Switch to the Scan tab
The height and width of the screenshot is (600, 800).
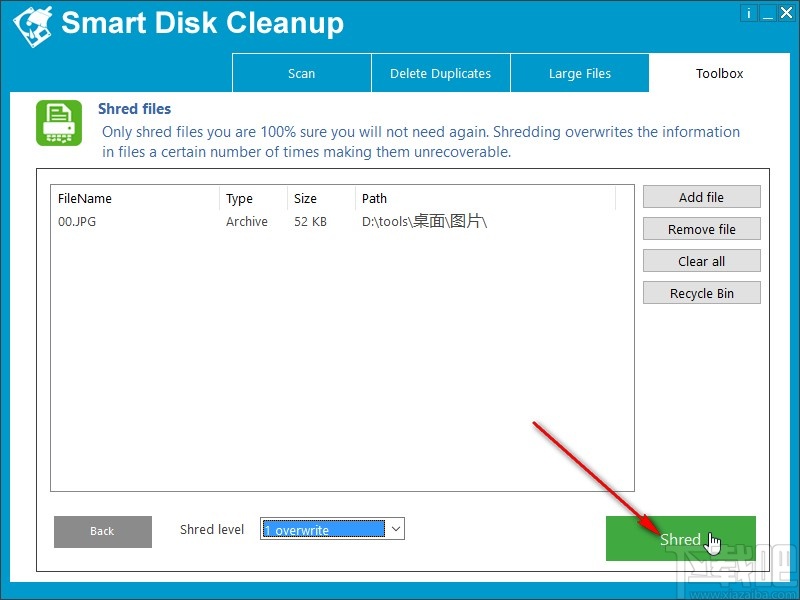[302, 73]
